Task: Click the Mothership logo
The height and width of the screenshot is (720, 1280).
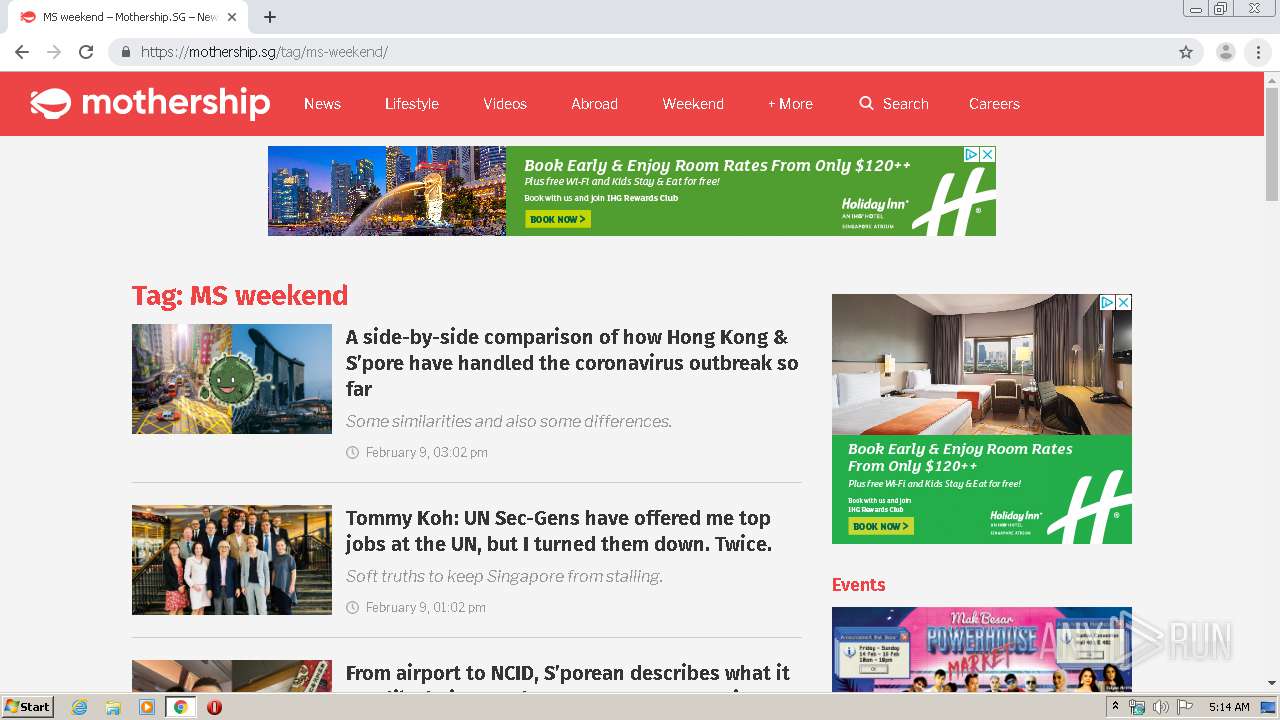Action: point(150,103)
